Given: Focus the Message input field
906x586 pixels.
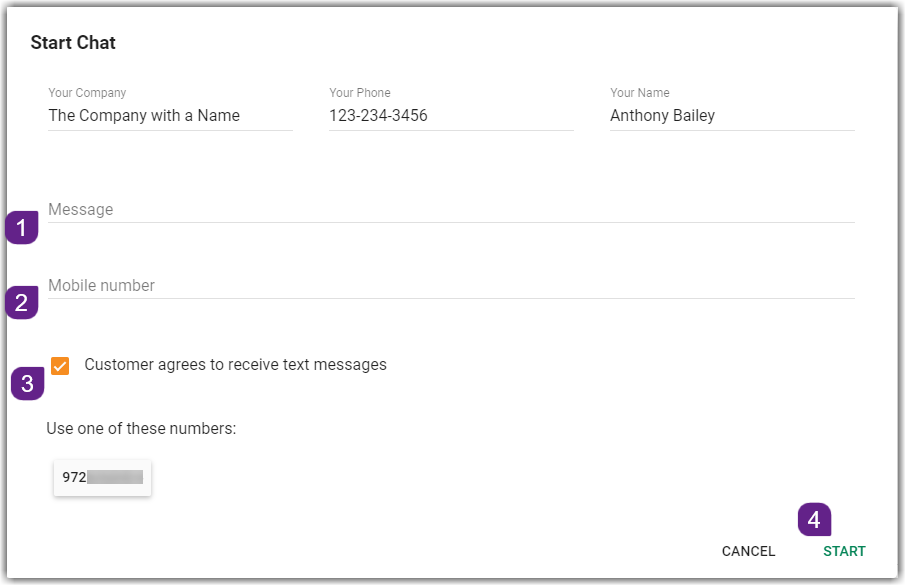Looking at the screenshot, I should tap(451, 210).
